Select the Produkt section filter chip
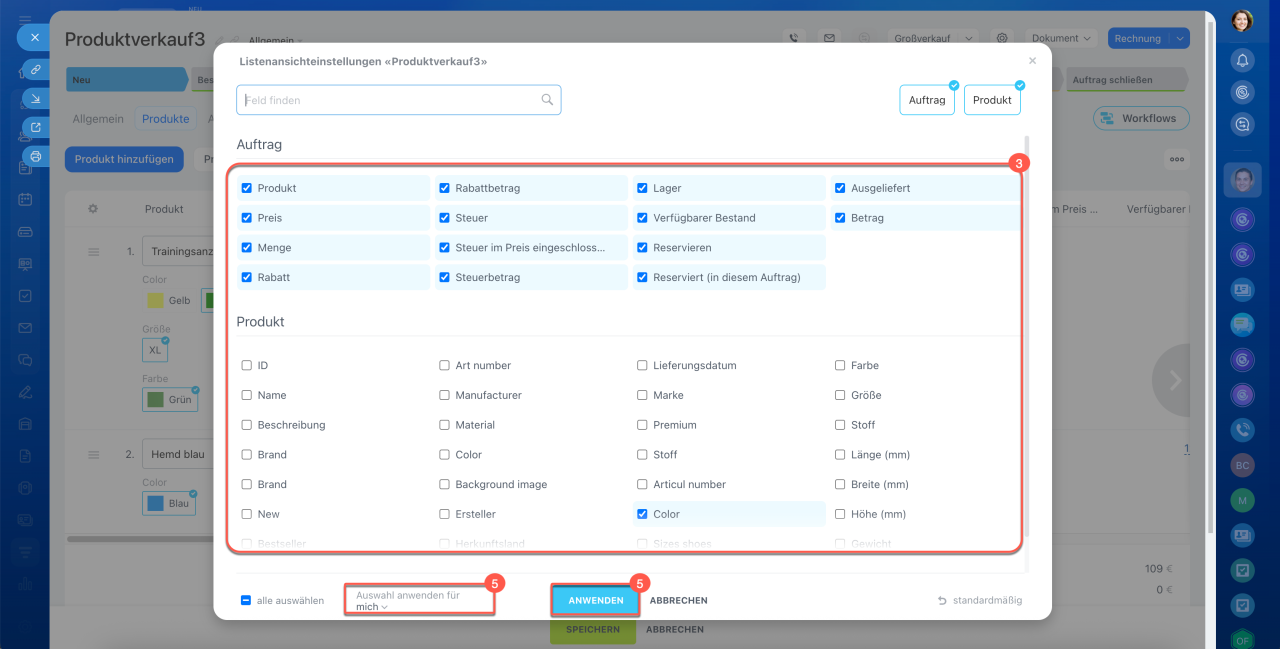1280x649 pixels. point(992,100)
